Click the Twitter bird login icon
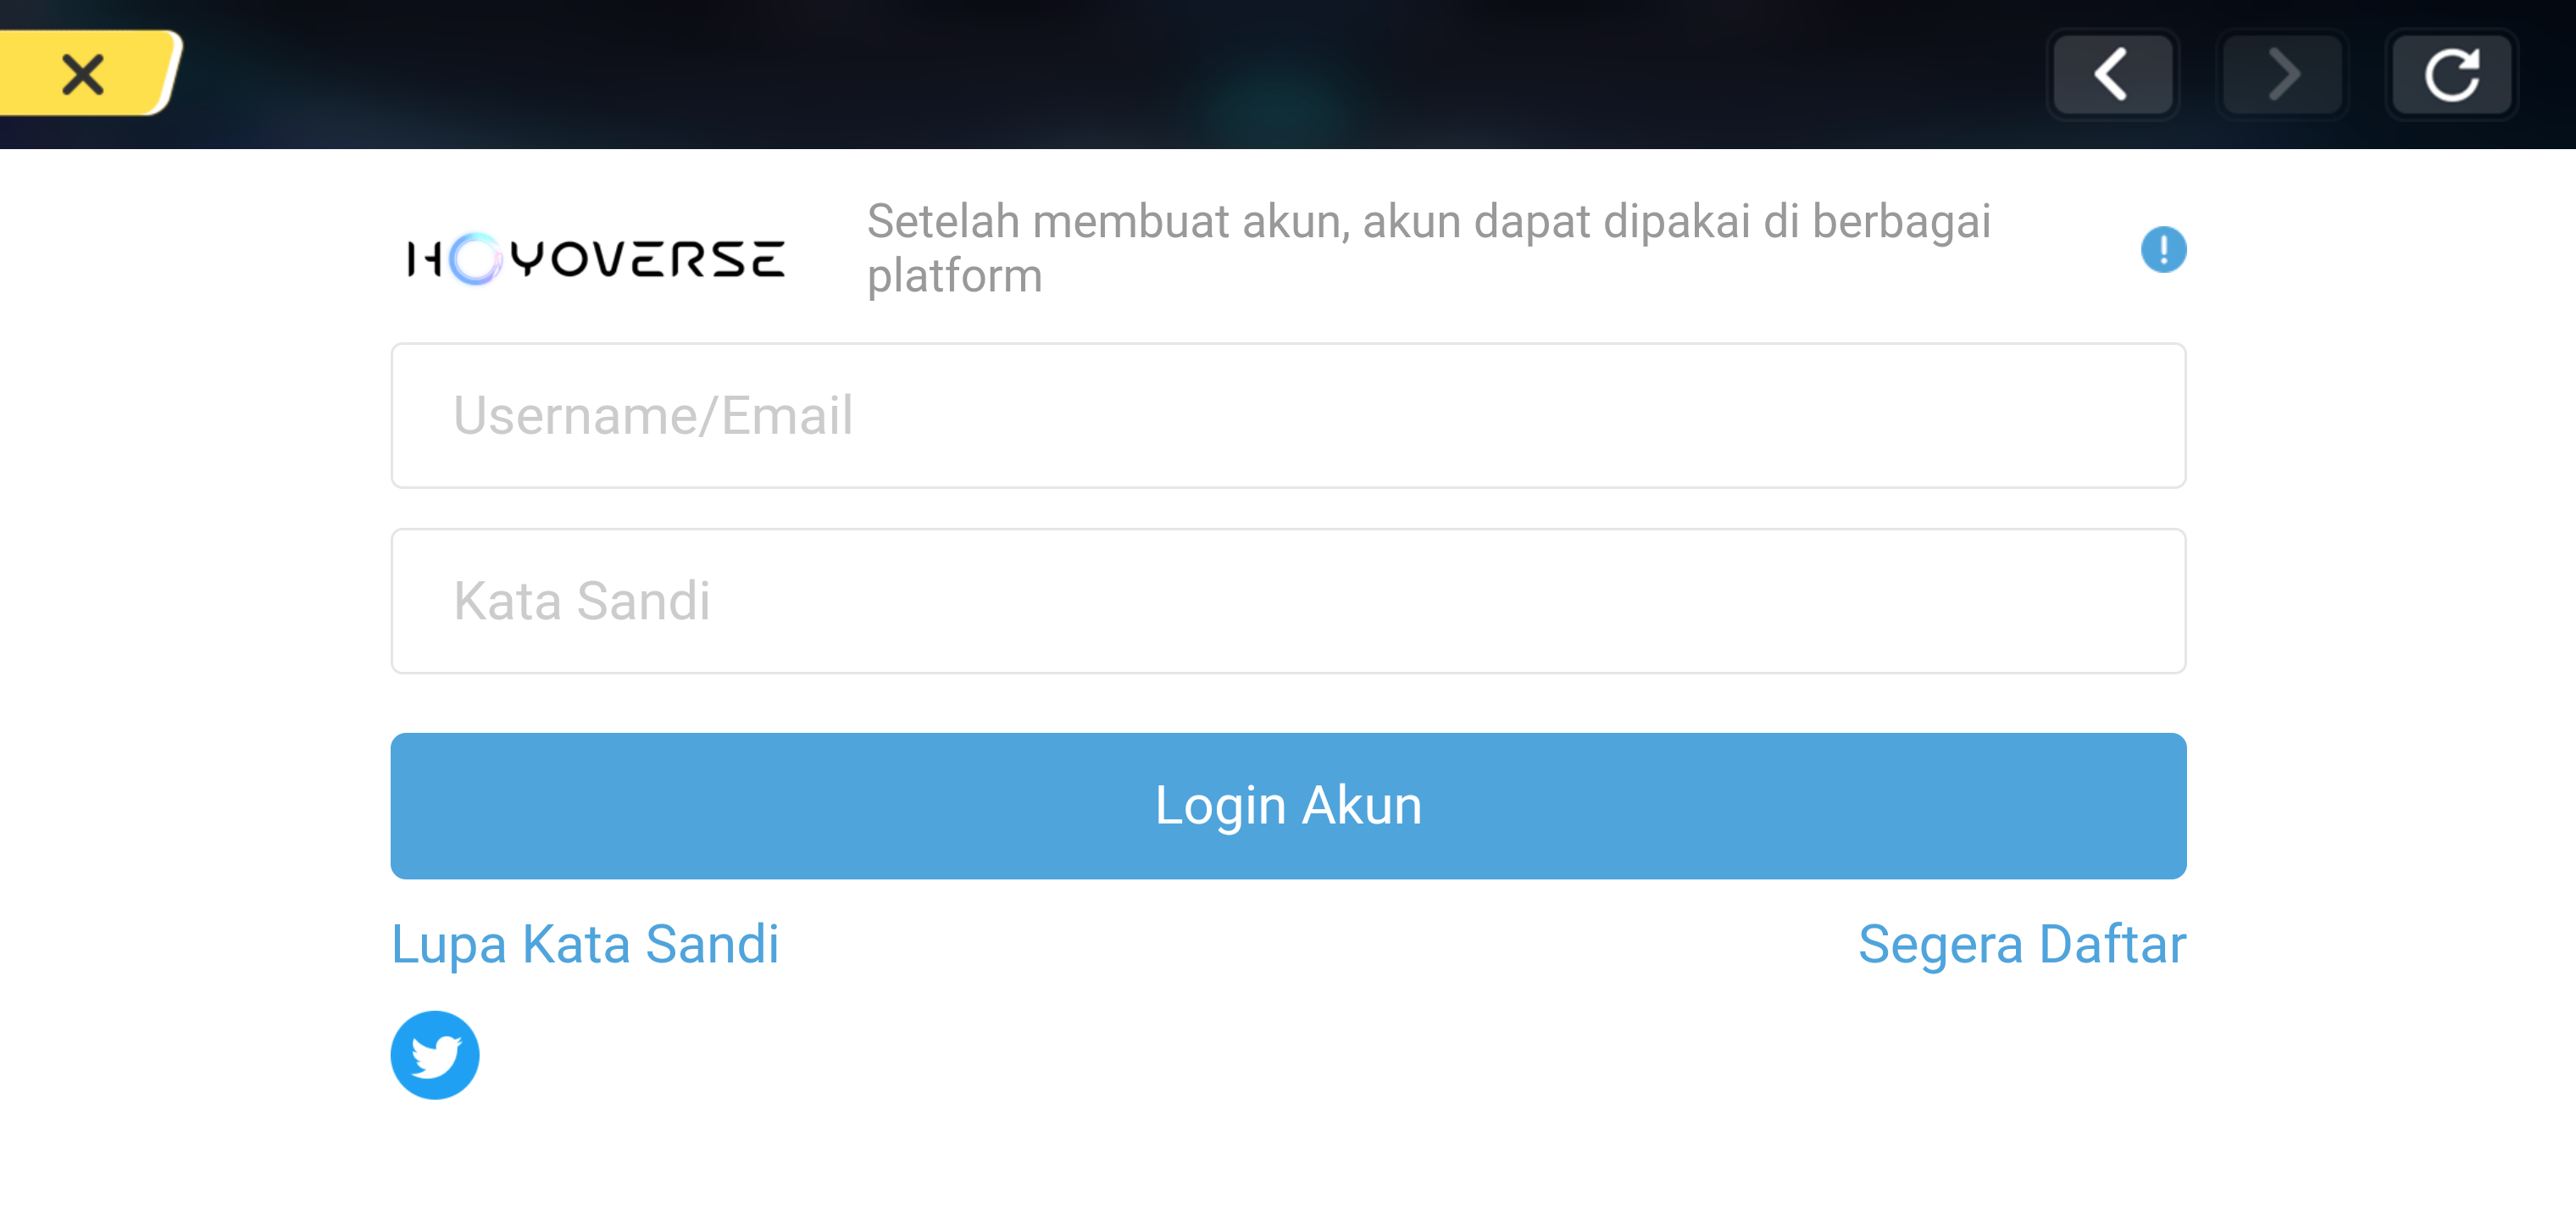 pos(434,1055)
